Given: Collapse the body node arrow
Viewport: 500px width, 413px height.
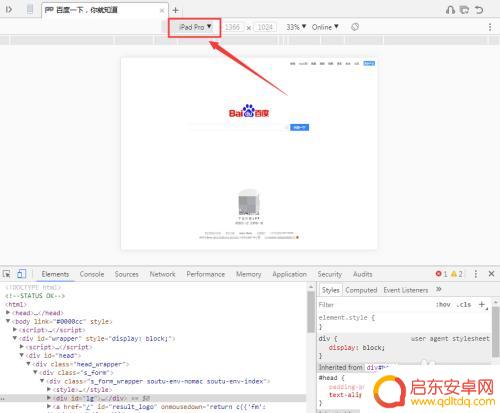Looking at the screenshot, I should pyautogui.click(x=8, y=321).
